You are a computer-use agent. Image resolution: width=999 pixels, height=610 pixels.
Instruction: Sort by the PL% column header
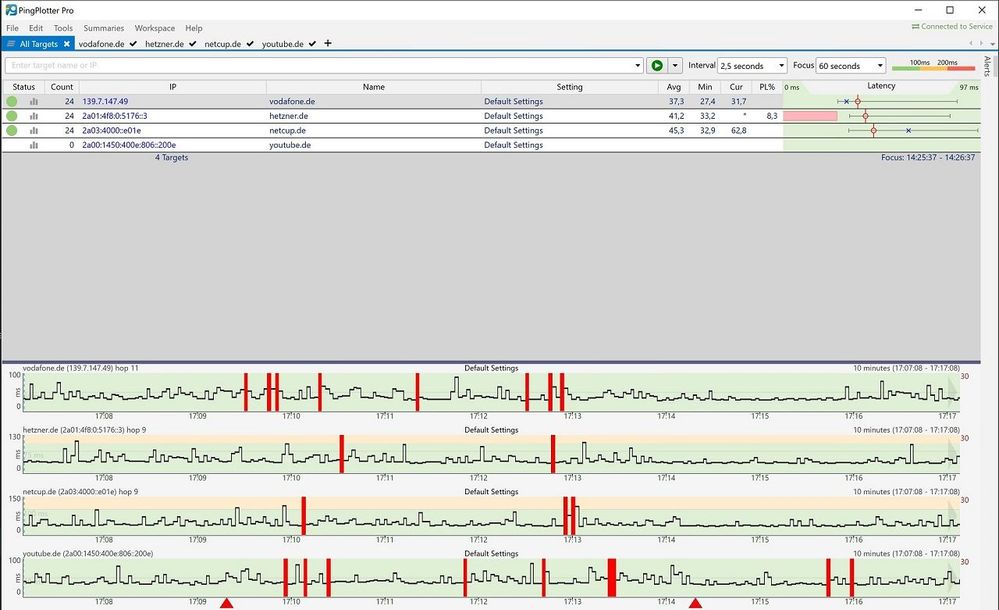(x=767, y=87)
